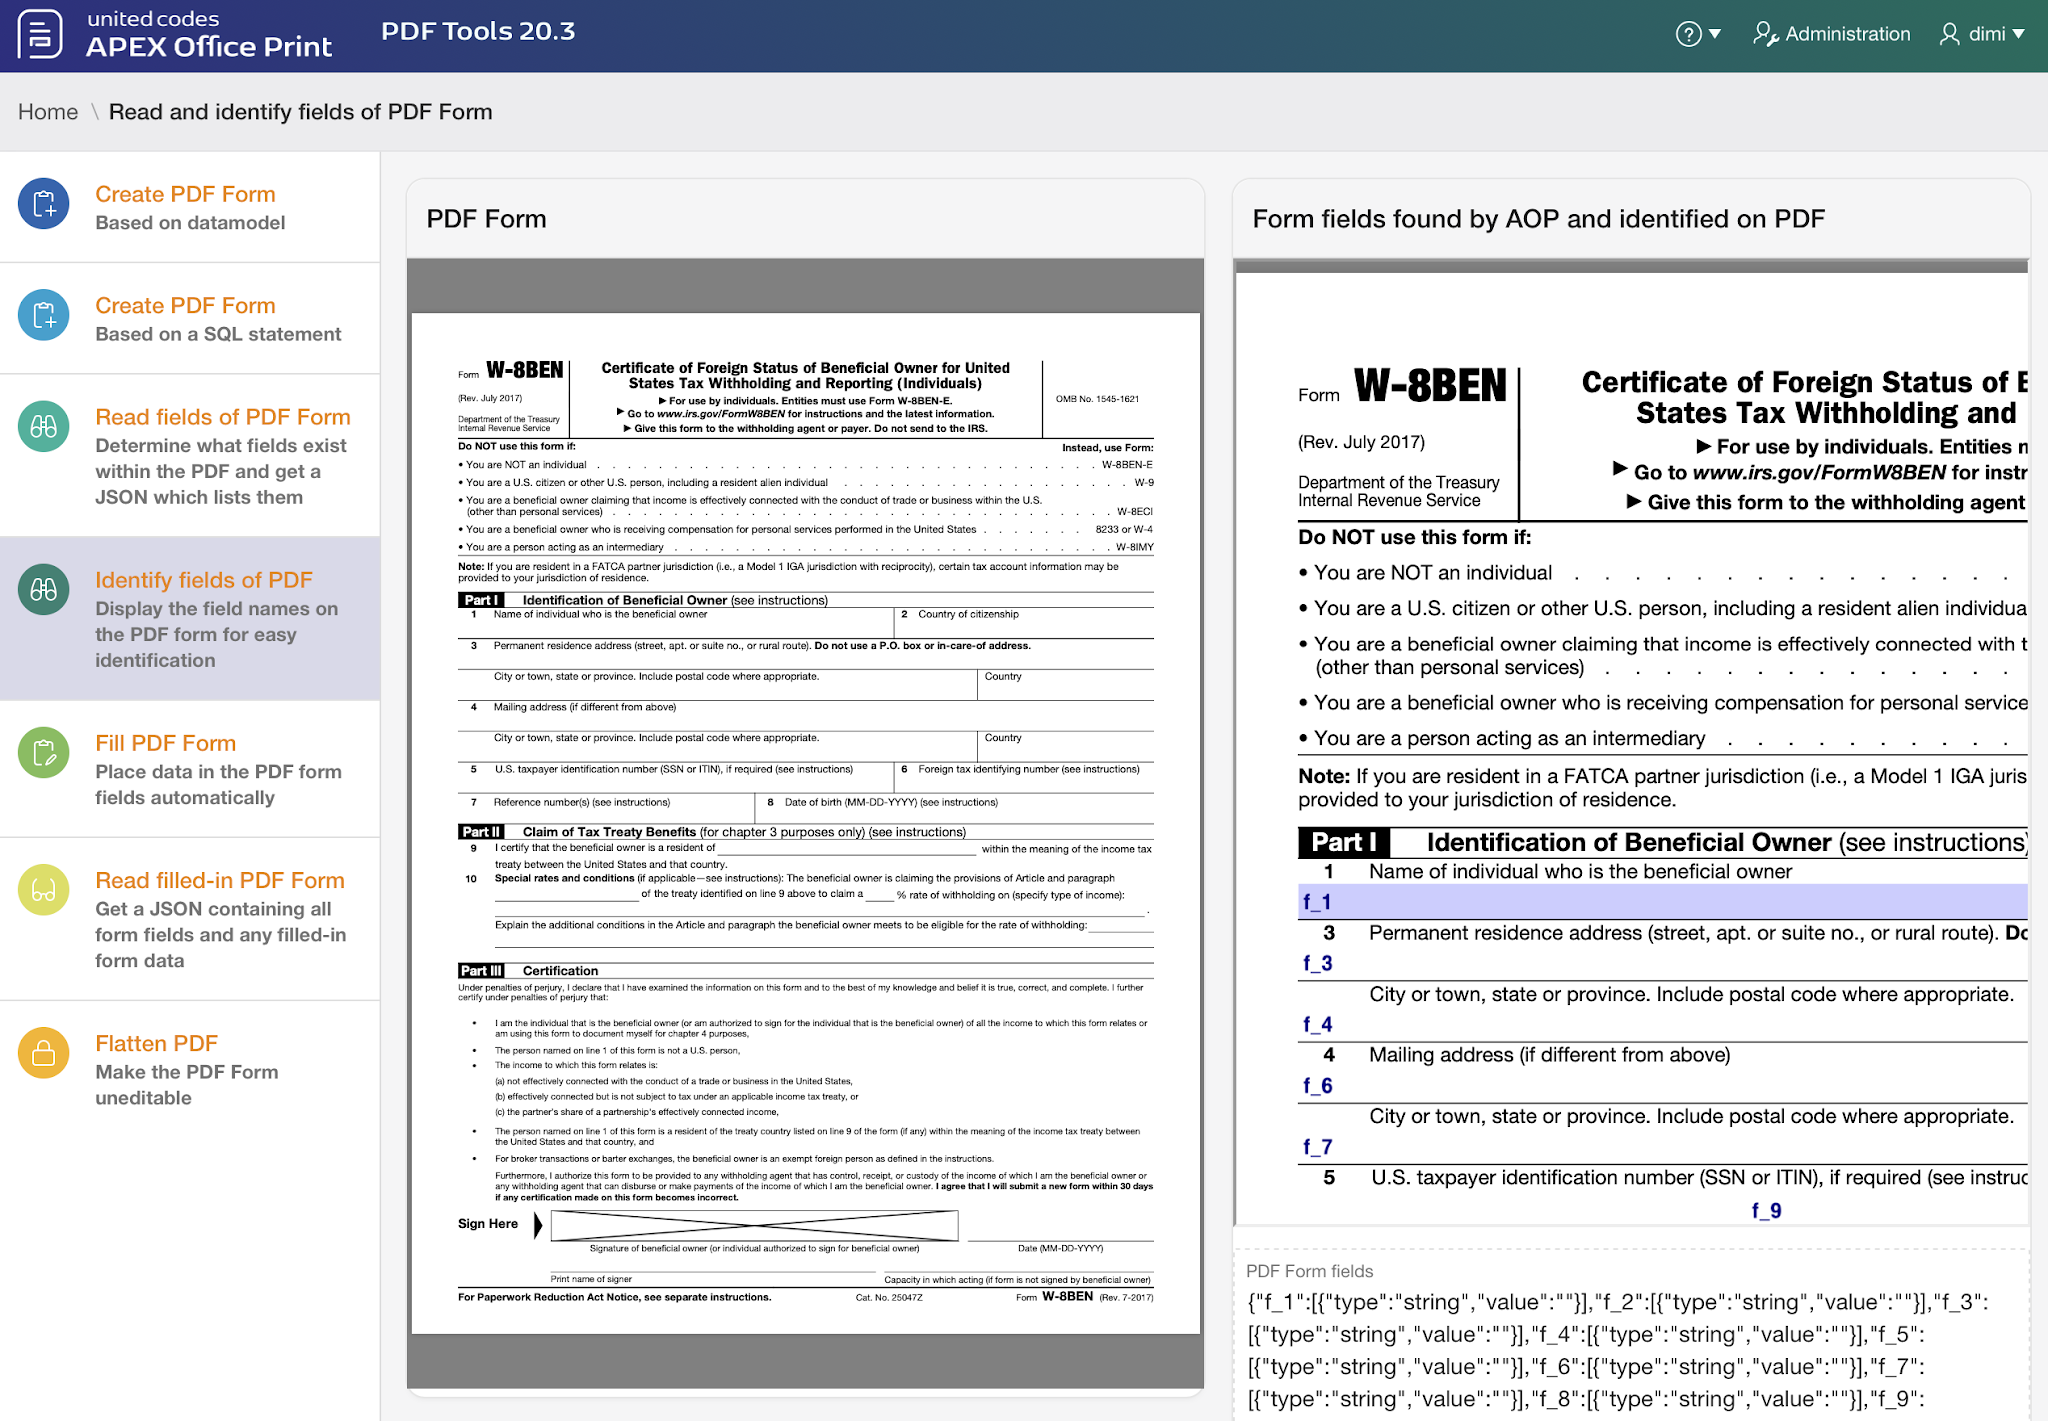Open the help question mark dropdown

(1688, 34)
